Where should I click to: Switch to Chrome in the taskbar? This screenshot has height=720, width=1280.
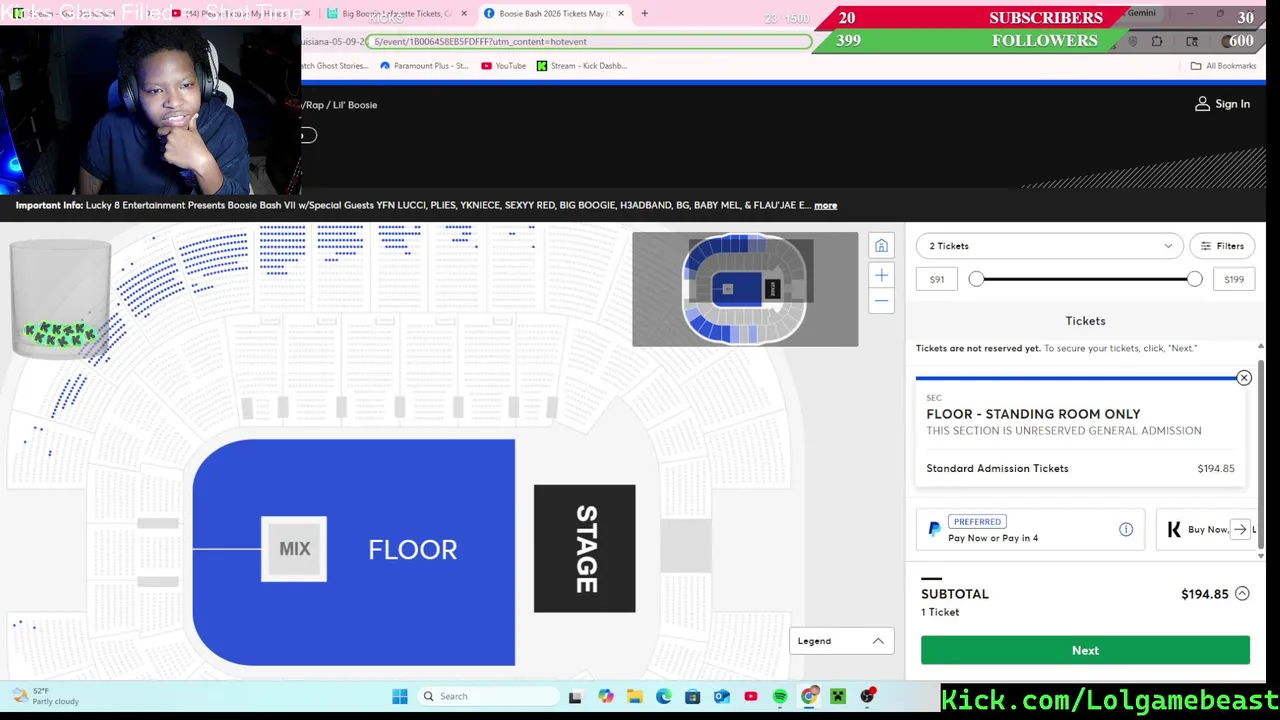point(809,697)
